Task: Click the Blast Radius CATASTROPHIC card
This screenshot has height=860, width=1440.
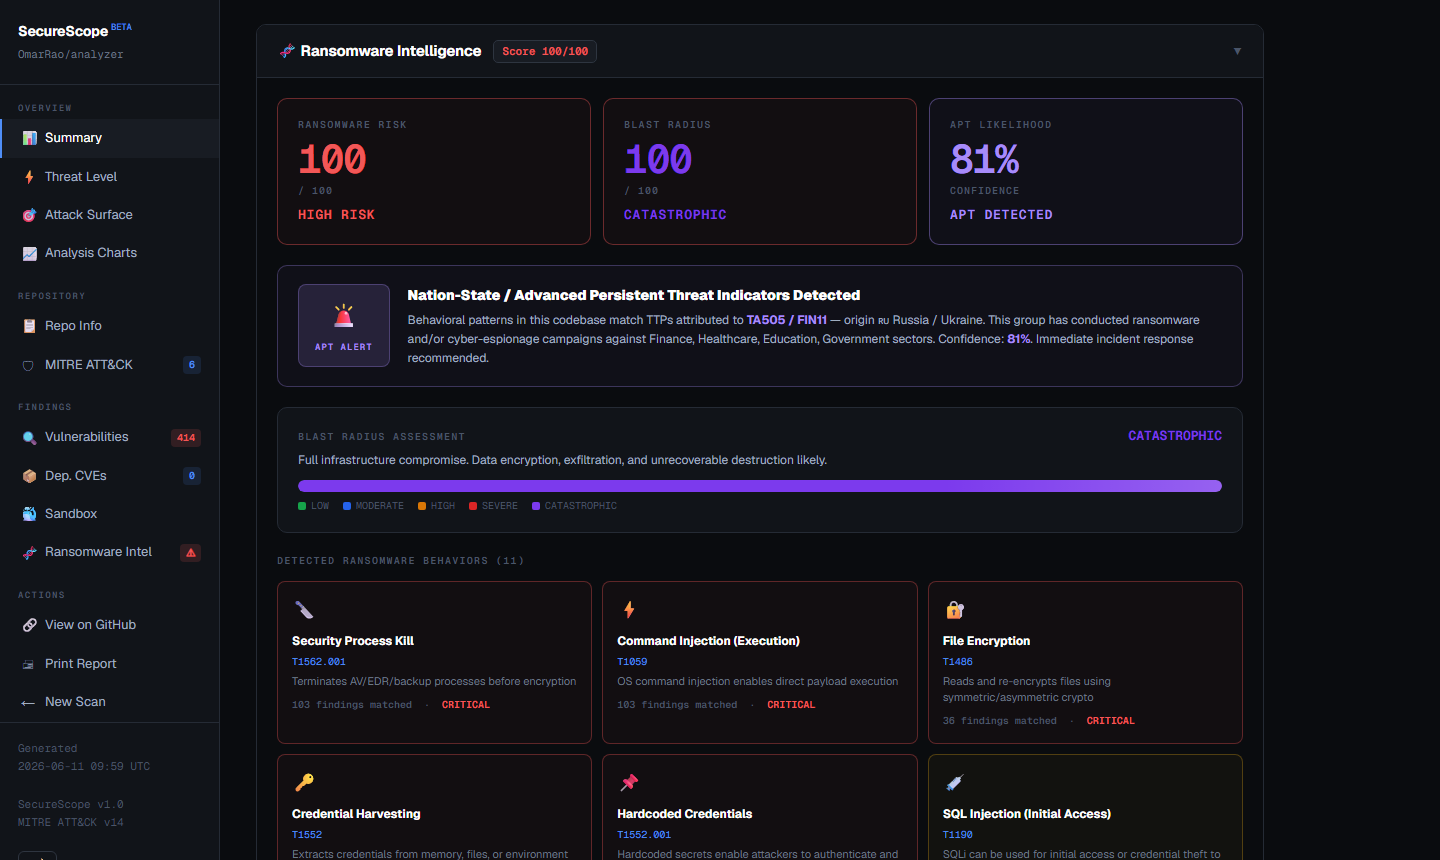Action: 760,171
